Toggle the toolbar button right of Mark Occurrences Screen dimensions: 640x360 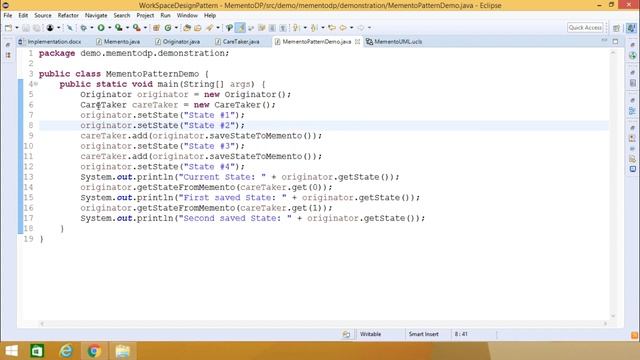(x=251, y=28)
